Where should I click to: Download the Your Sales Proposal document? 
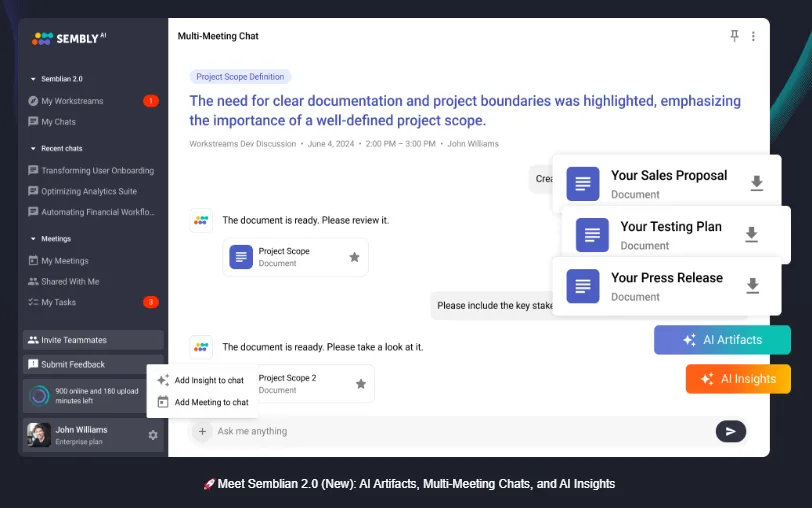tap(757, 183)
